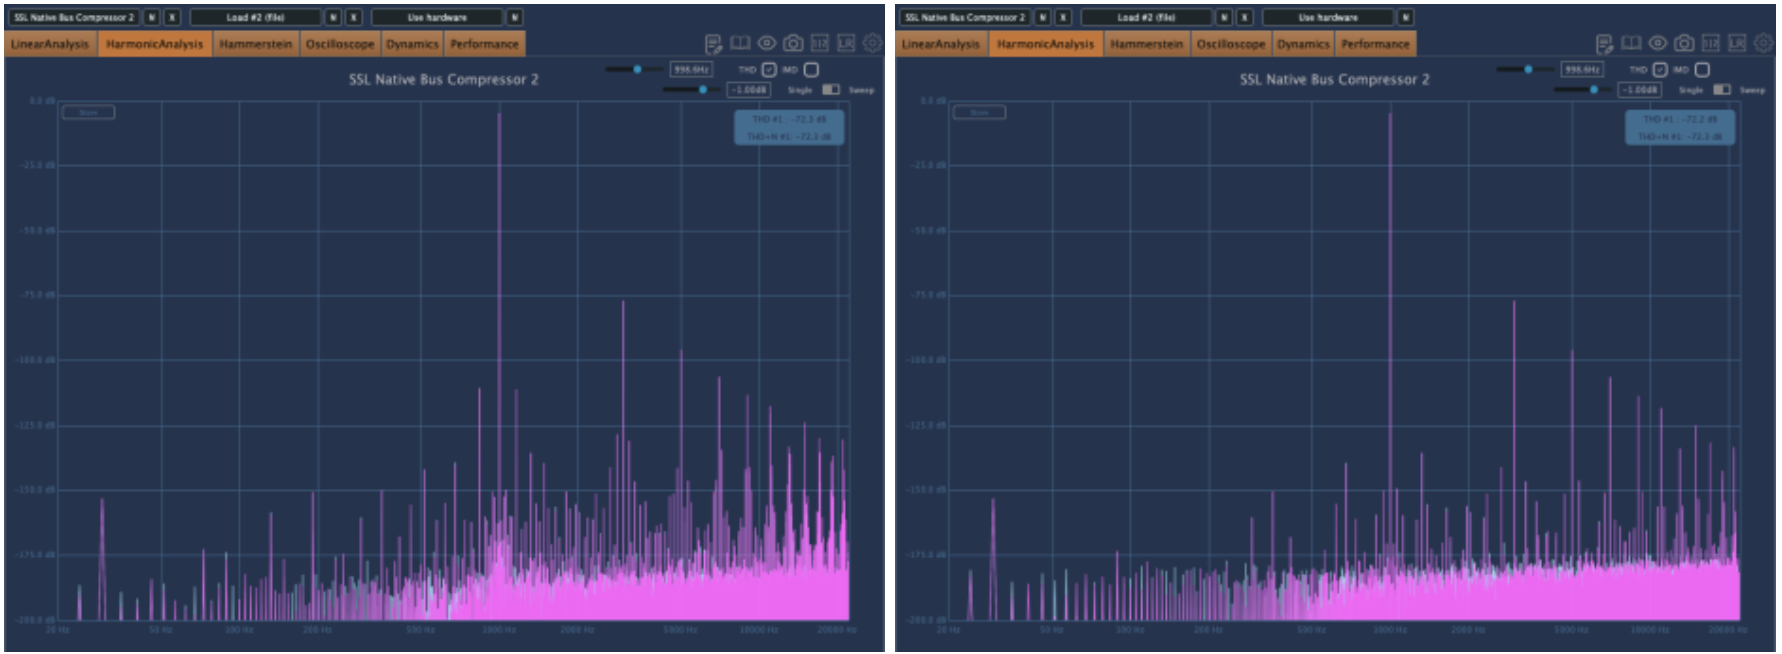Flip the Single/Sweep switch in right window
Screen dimensions: 1782x654
point(1722,90)
